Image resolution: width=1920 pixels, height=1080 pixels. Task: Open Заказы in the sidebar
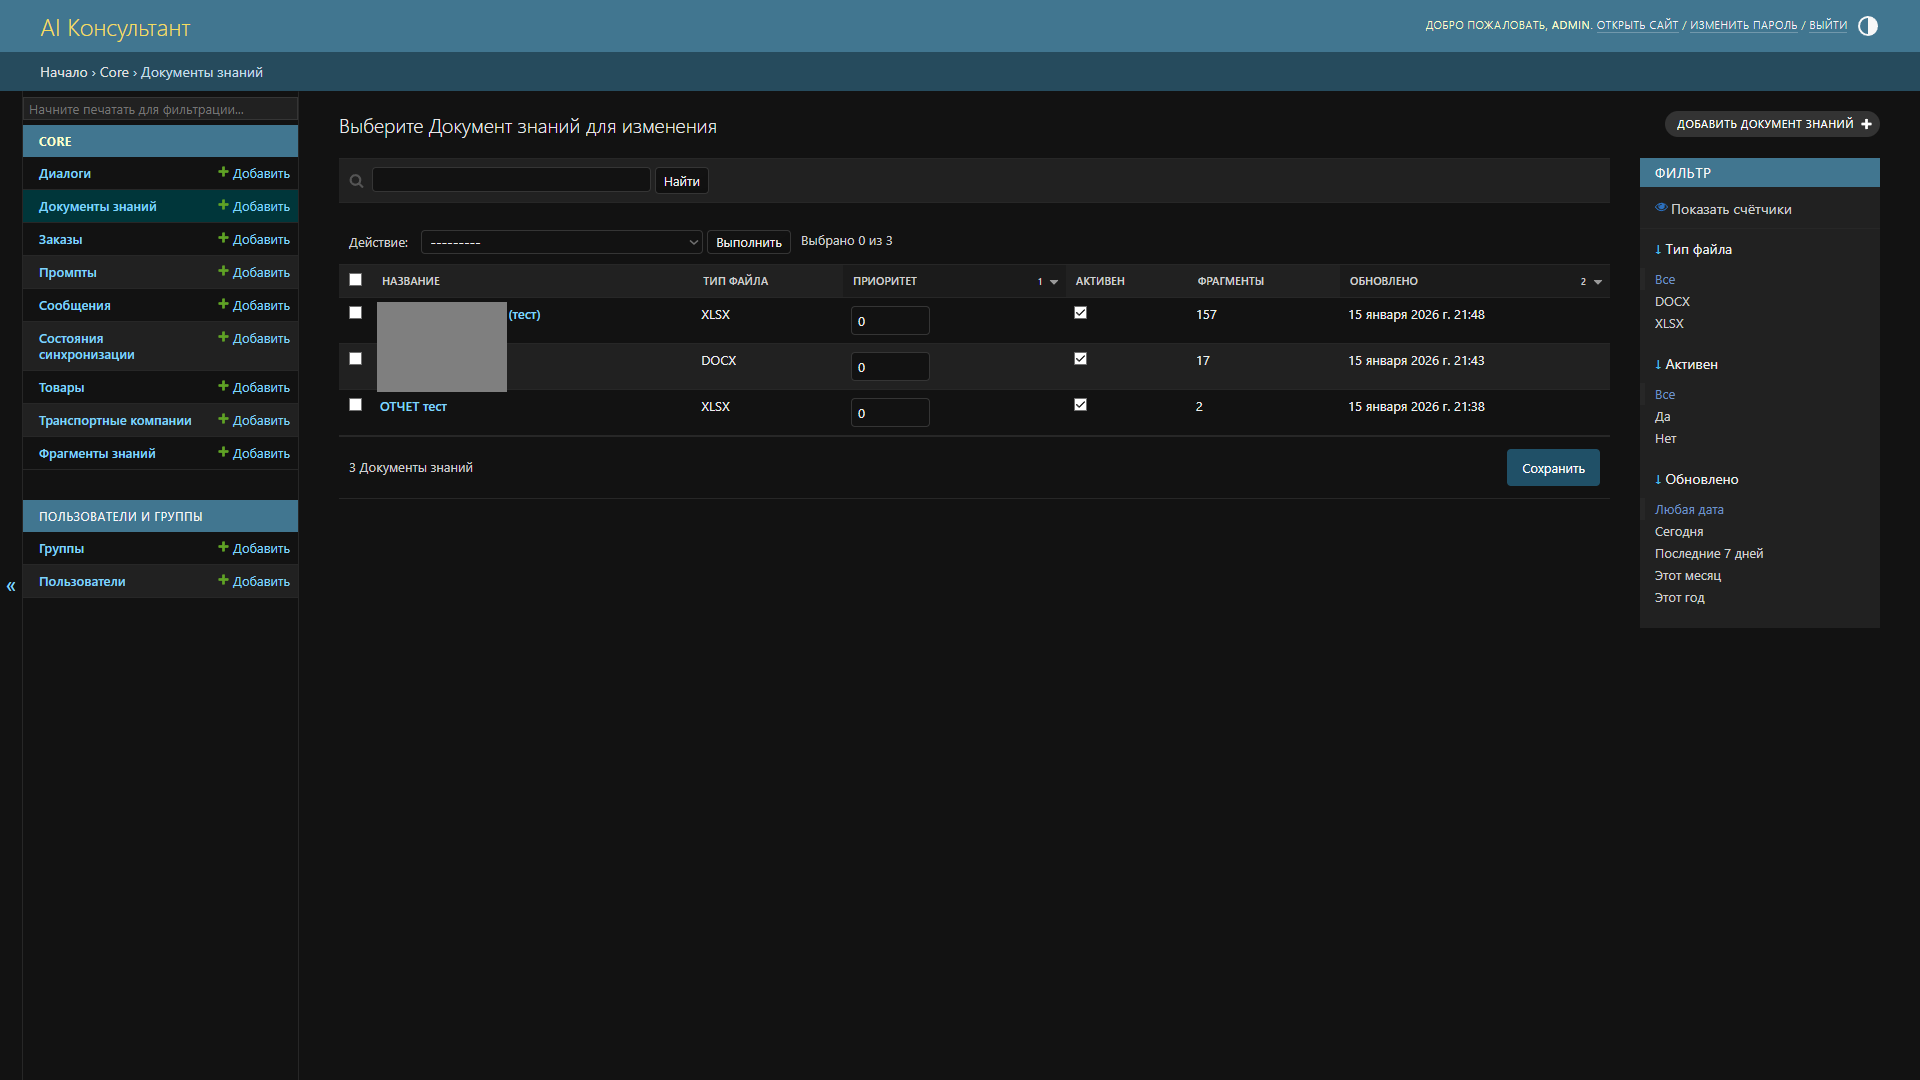pyautogui.click(x=61, y=239)
